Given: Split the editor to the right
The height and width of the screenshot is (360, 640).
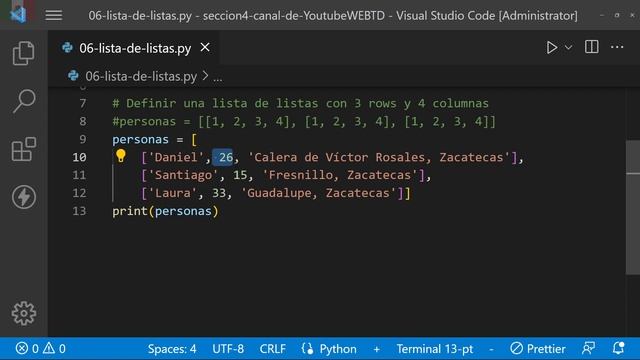Looking at the screenshot, I should tap(591, 47).
